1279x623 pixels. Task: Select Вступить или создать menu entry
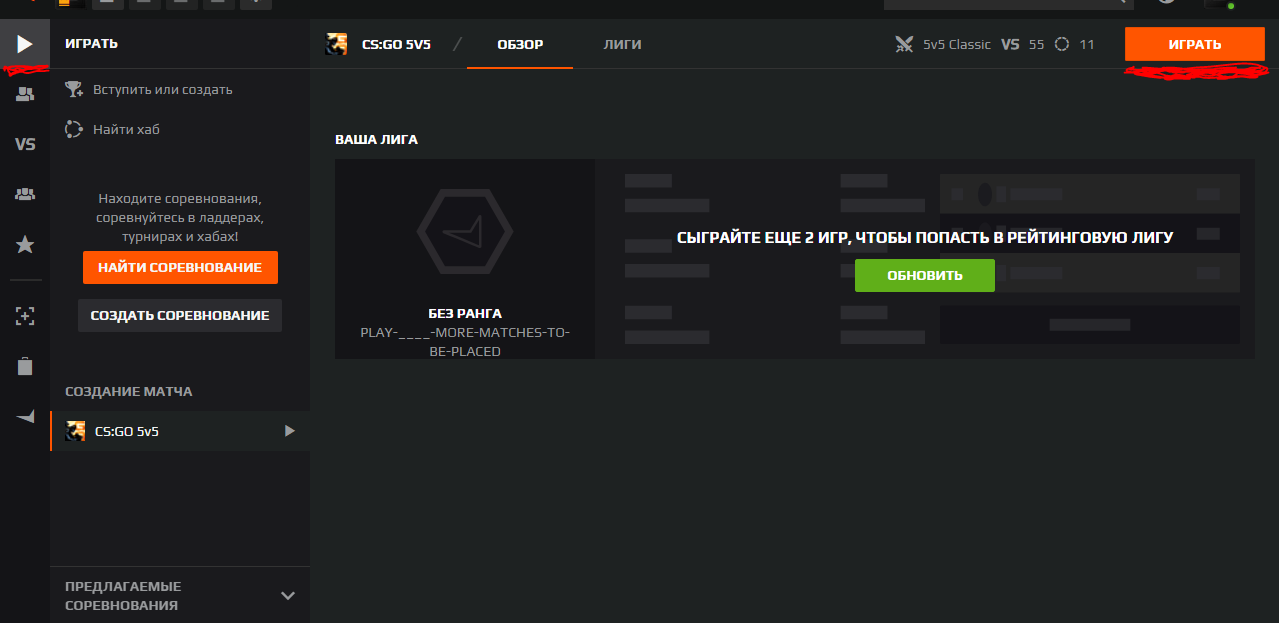162,89
